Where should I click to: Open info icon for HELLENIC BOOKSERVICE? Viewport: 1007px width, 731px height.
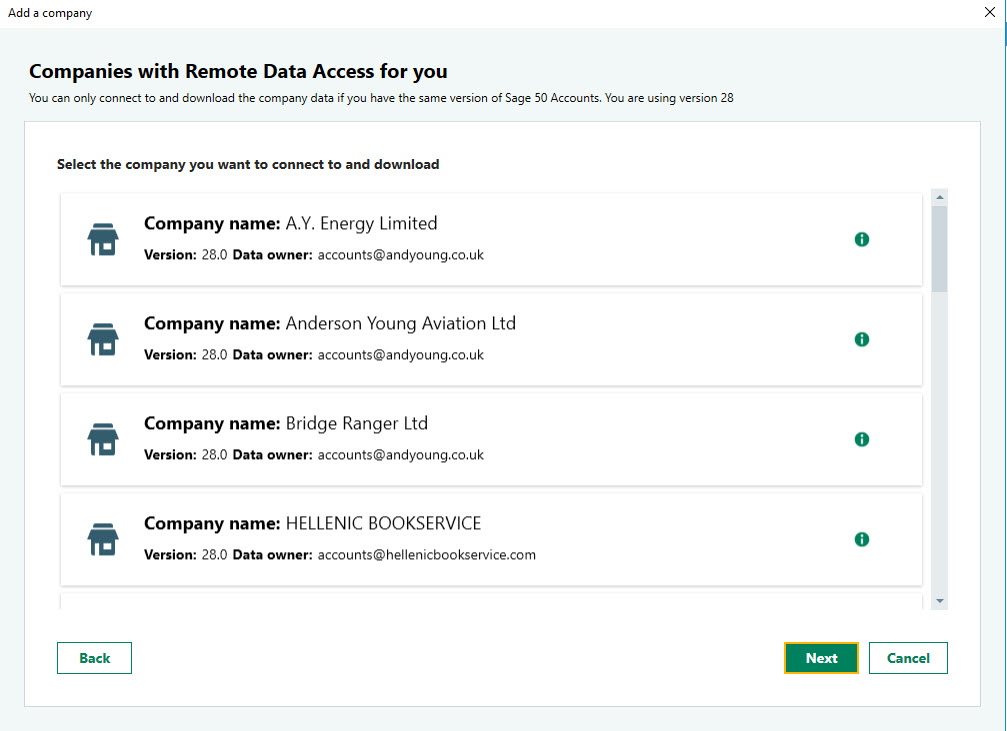coord(861,539)
